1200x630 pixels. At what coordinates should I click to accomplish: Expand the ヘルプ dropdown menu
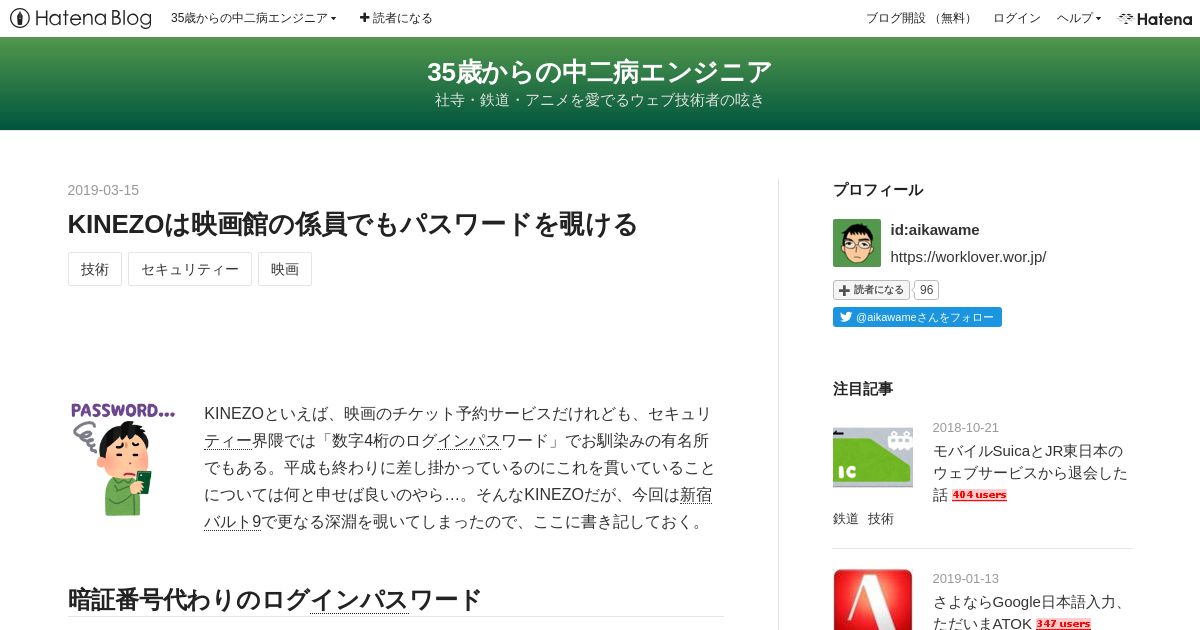[x=1079, y=18]
